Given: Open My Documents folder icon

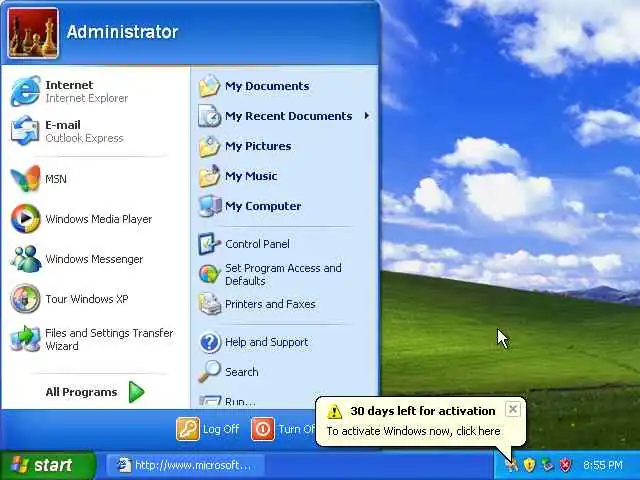Looking at the screenshot, I should tap(209, 86).
